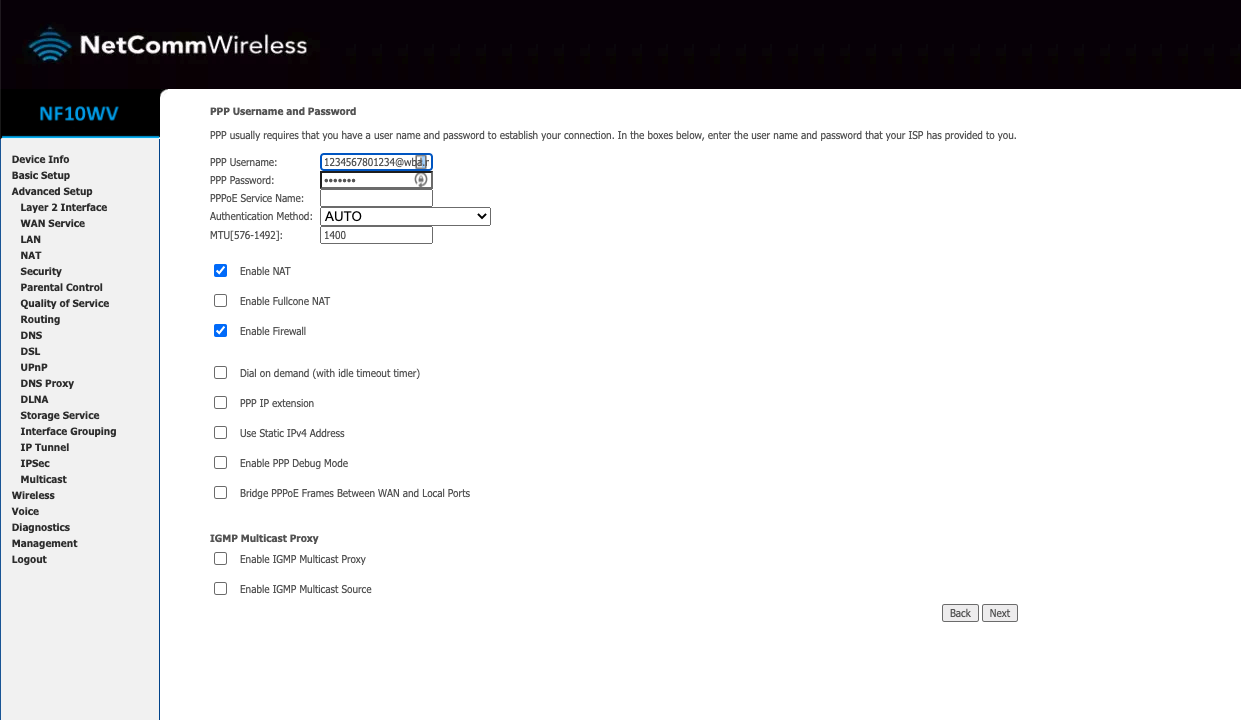Click Logout in the sidebar
This screenshot has height=720, width=1241.
coord(29,560)
